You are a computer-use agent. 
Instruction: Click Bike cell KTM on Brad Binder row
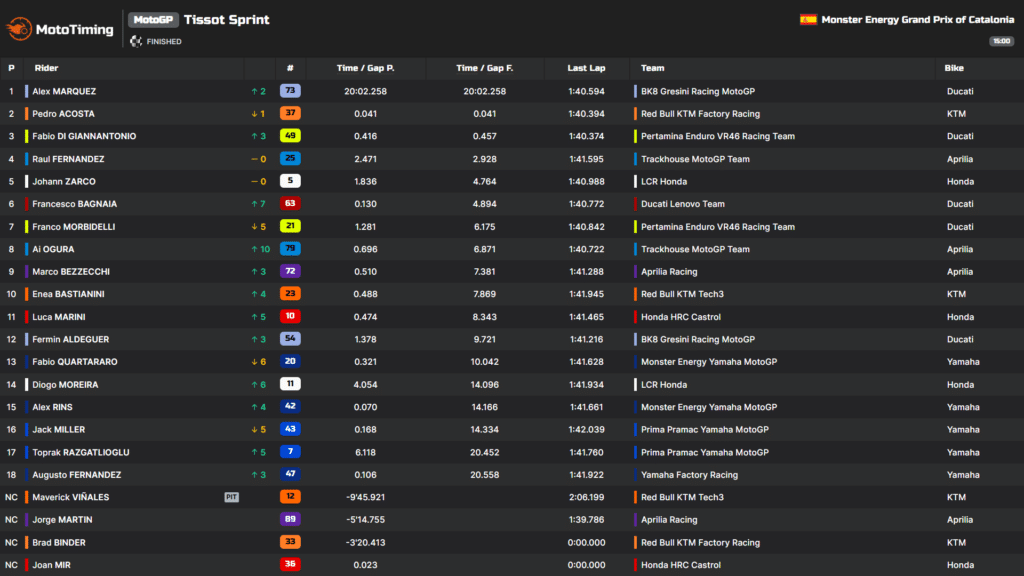click(x=956, y=543)
